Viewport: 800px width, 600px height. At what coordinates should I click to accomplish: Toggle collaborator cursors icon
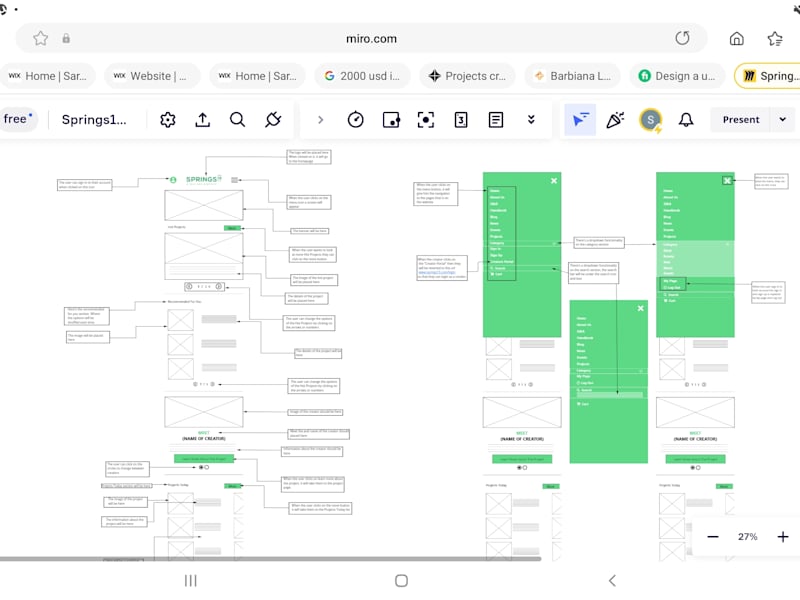pyautogui.click(x=580, y=120)
